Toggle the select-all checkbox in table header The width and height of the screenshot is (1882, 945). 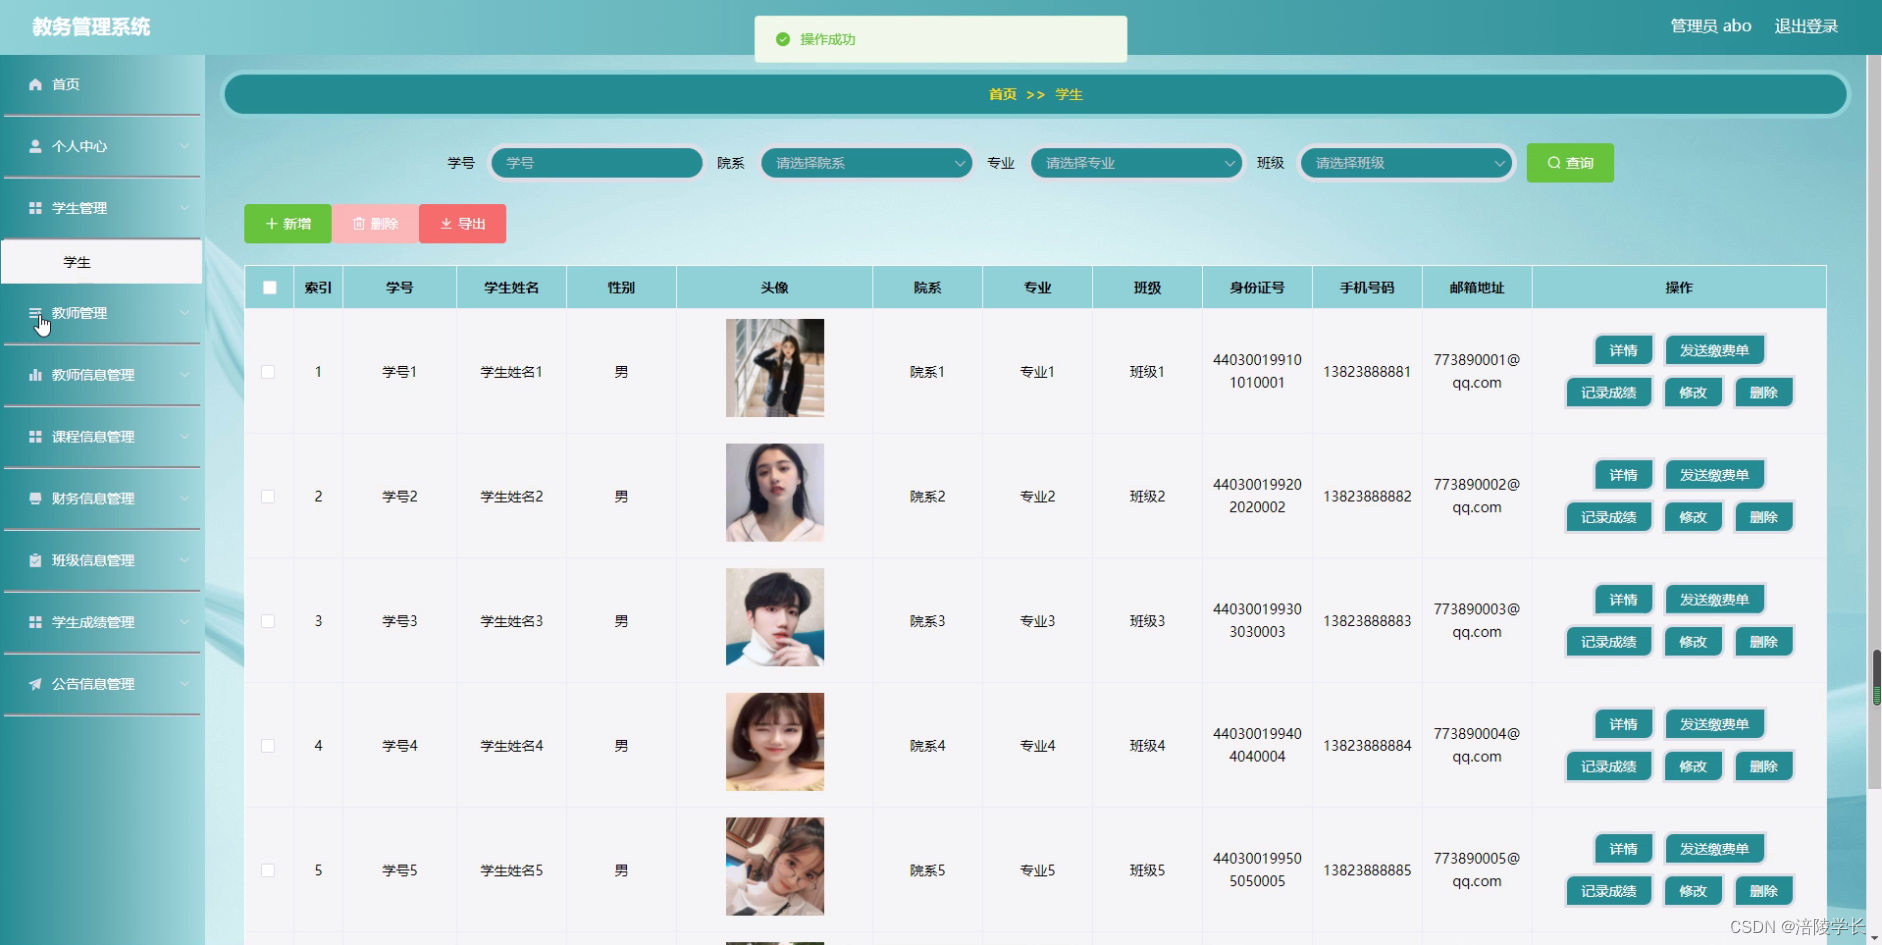tap(268, 287)
